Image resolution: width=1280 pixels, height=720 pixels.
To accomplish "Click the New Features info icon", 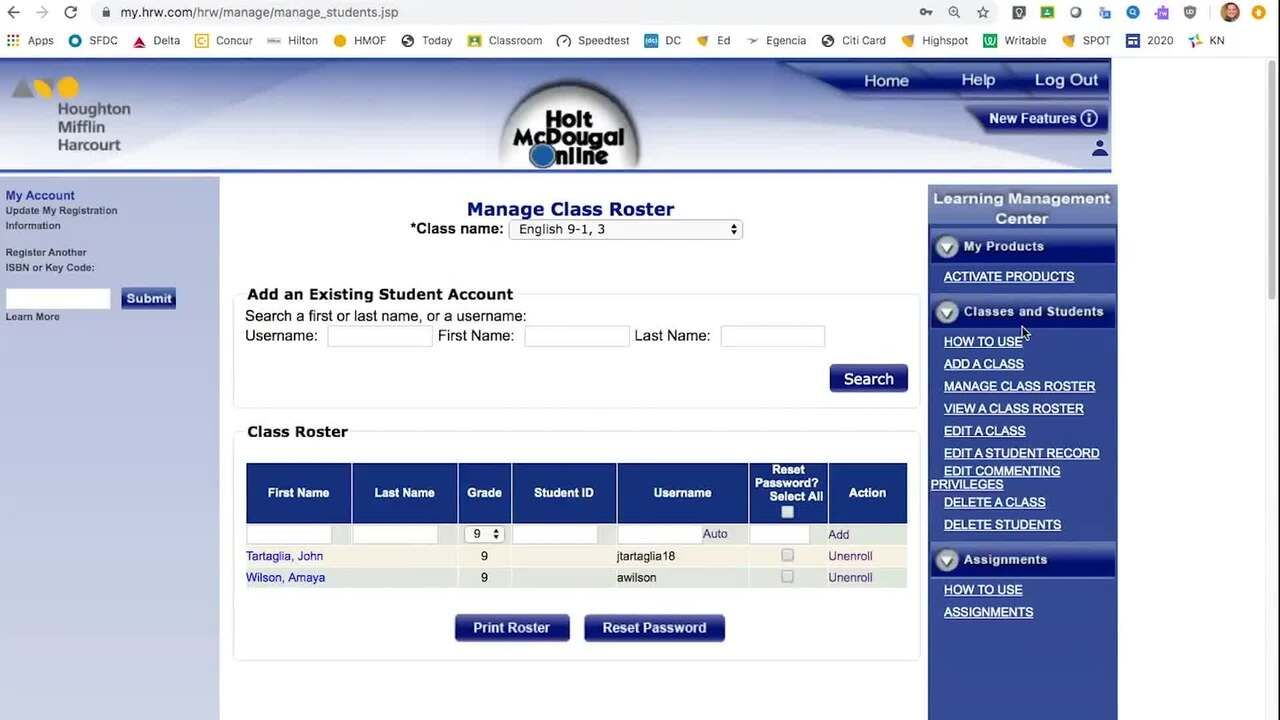I will click(1089, 118).
